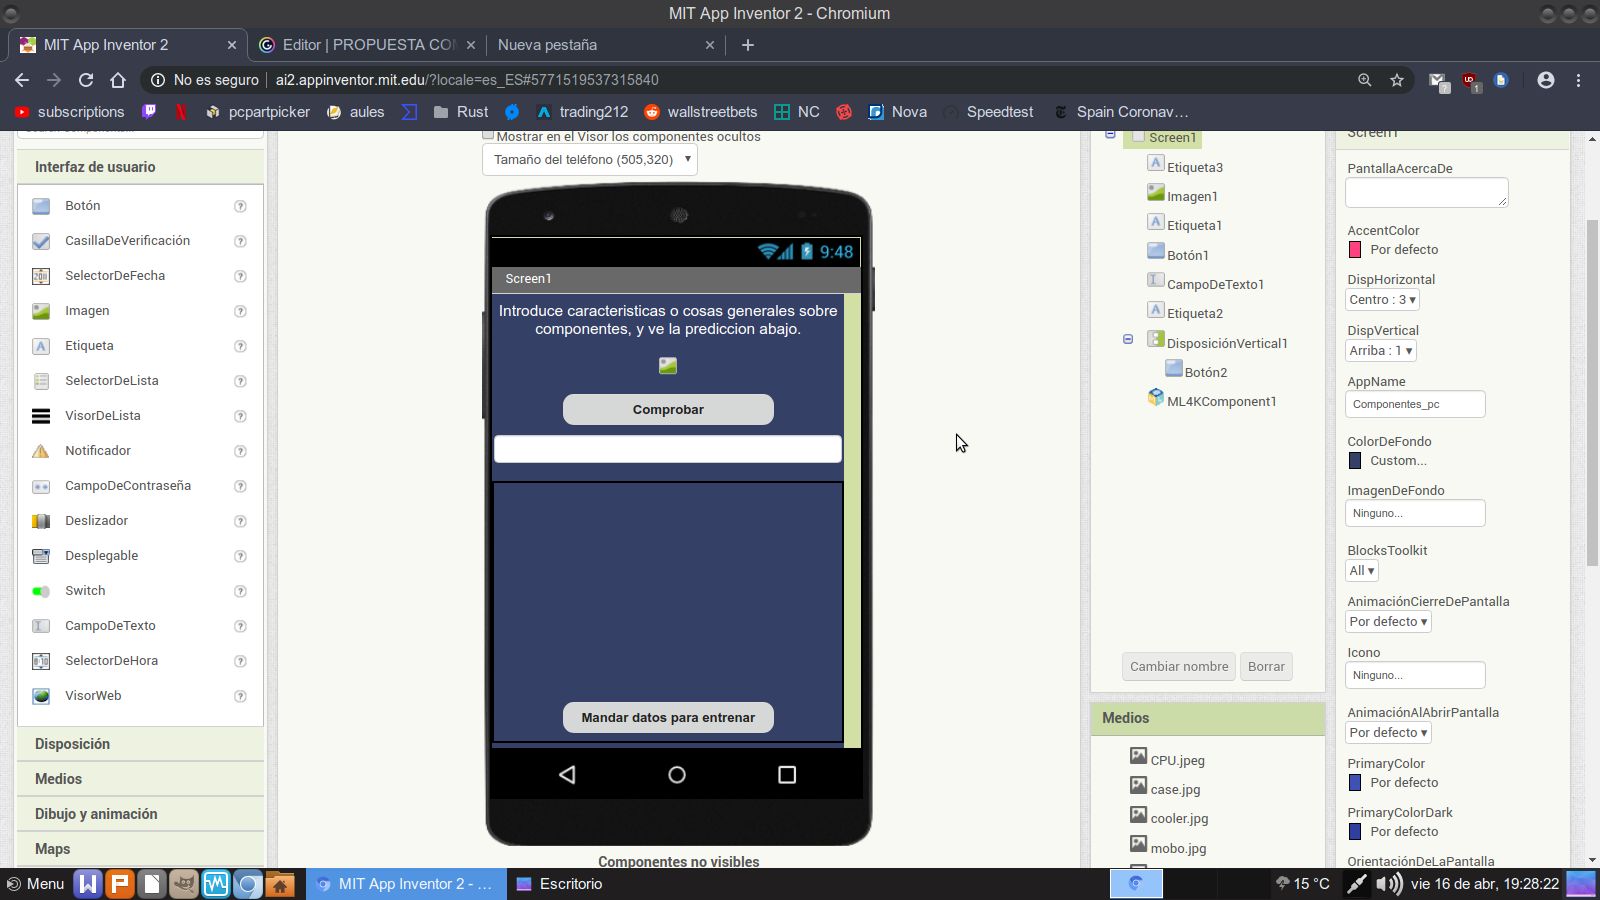Select the Notificador component icon
This screenshot has width=1600, height=900.
pyautogui.click(x=41, y=450)
